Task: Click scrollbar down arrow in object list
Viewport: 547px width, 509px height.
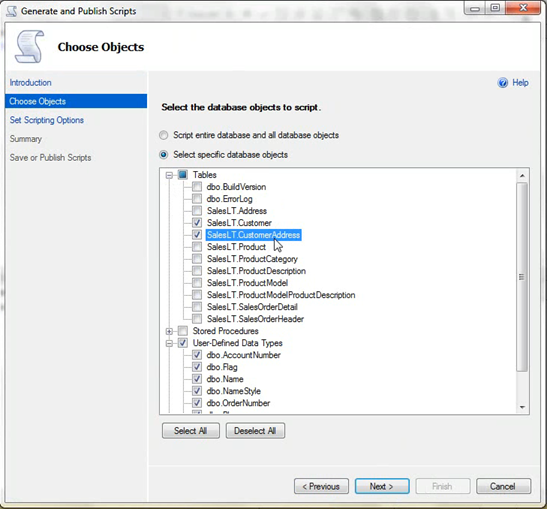Action: pos(522,407)
